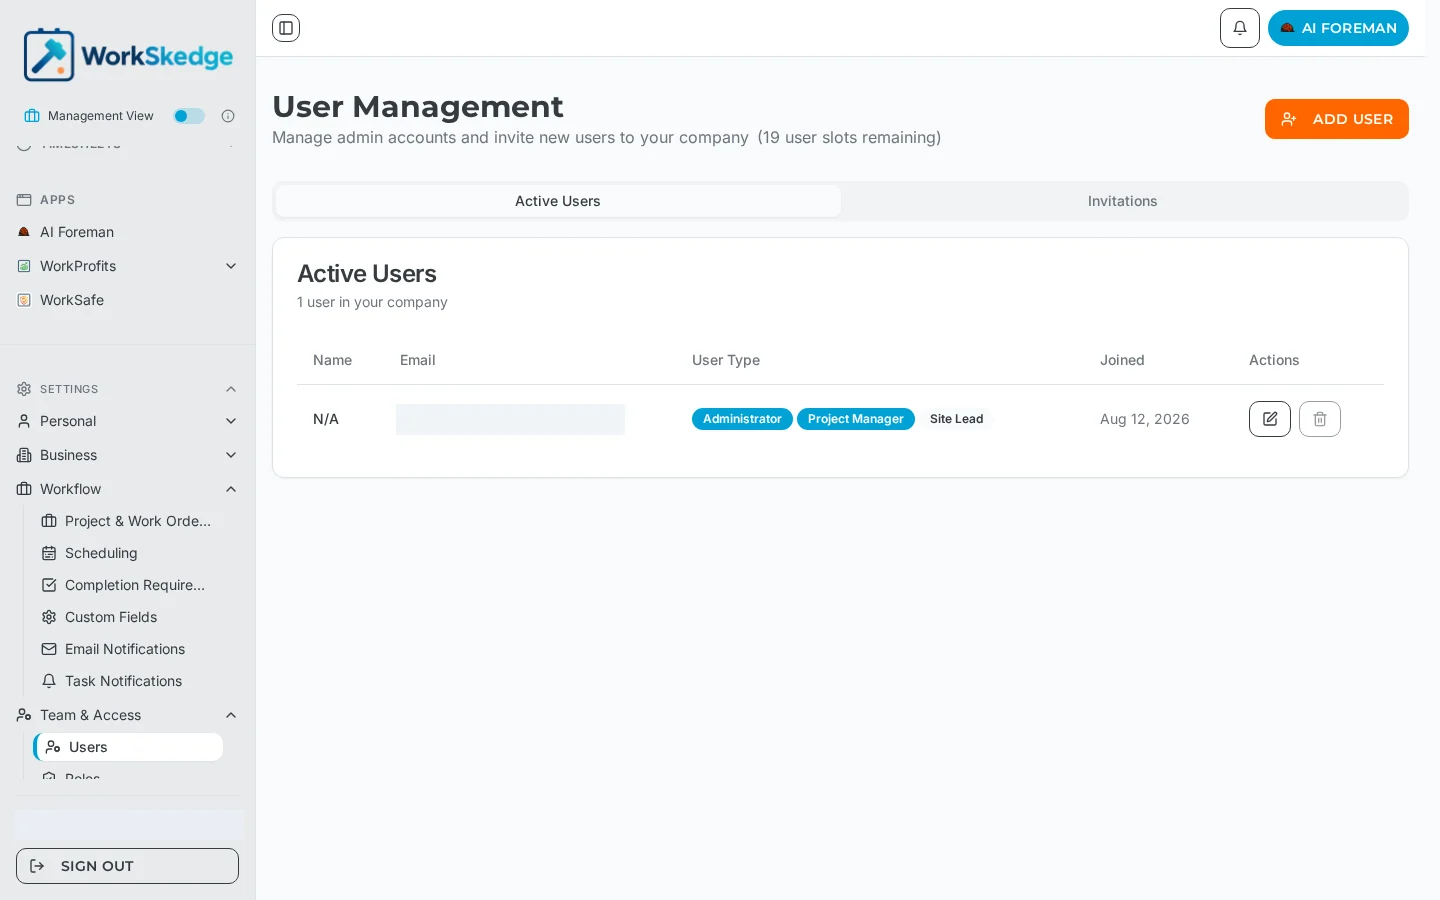Viewport: 1440px width, 900px height.
Task: Click the Personal person icon
Action: tap(24, 421)
